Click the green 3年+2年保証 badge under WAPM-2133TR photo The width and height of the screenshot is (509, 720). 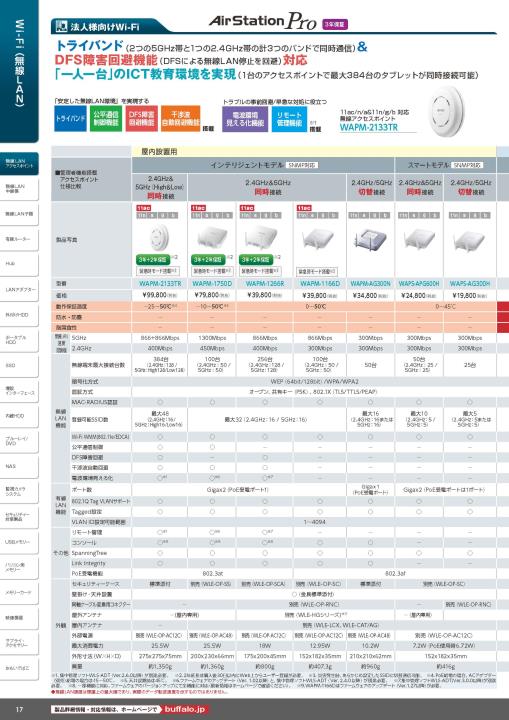point(153,260)
